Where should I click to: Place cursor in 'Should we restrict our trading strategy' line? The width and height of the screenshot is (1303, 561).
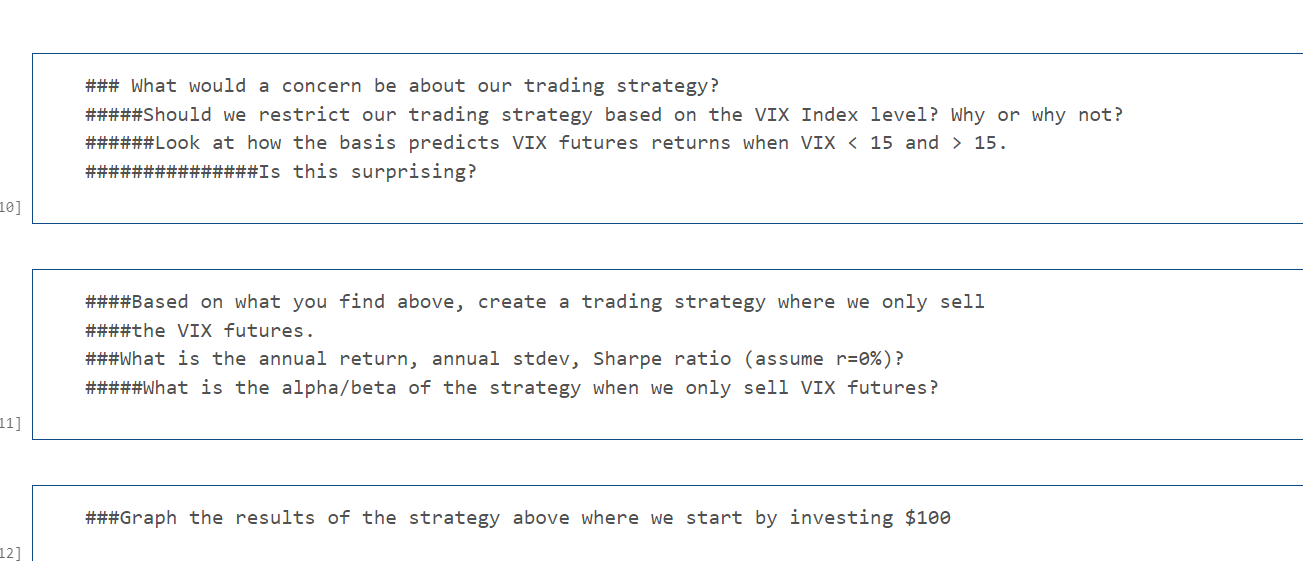tap(605, 115)
